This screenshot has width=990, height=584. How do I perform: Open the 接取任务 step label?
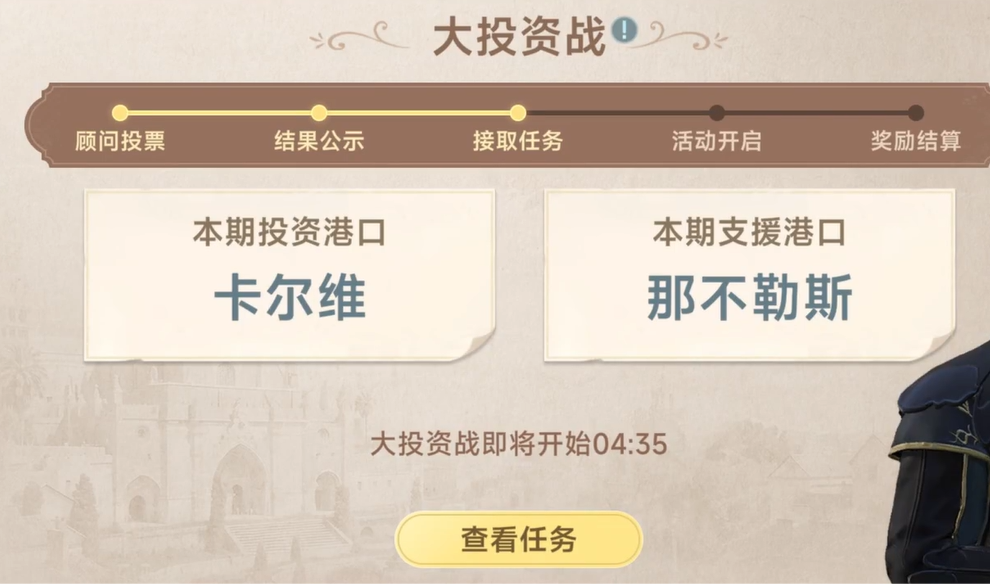click(x=518, y=141)
